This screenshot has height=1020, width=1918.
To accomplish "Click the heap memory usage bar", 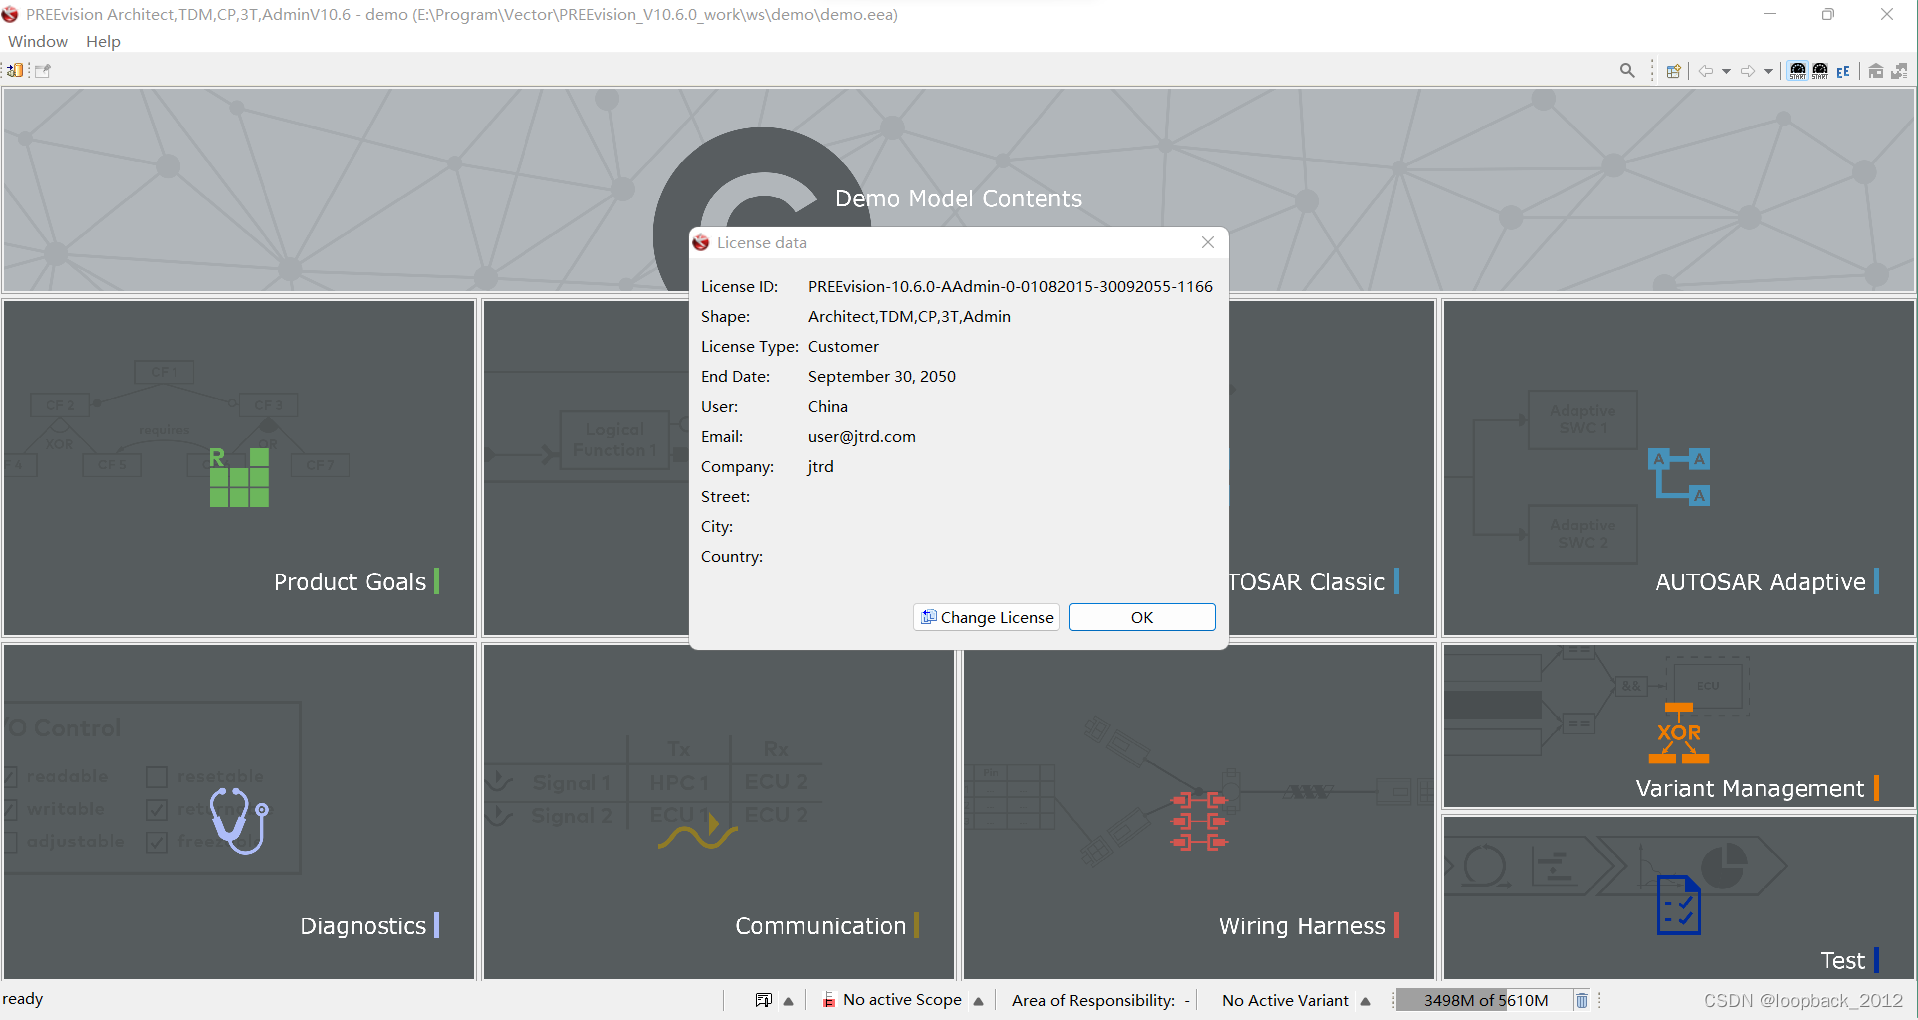I will (1485, 1000).
